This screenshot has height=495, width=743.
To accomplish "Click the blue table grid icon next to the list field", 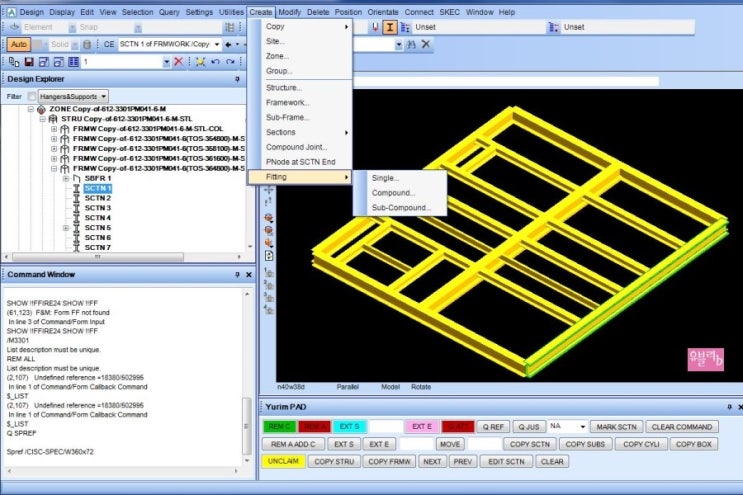I will tap(73, 62).
